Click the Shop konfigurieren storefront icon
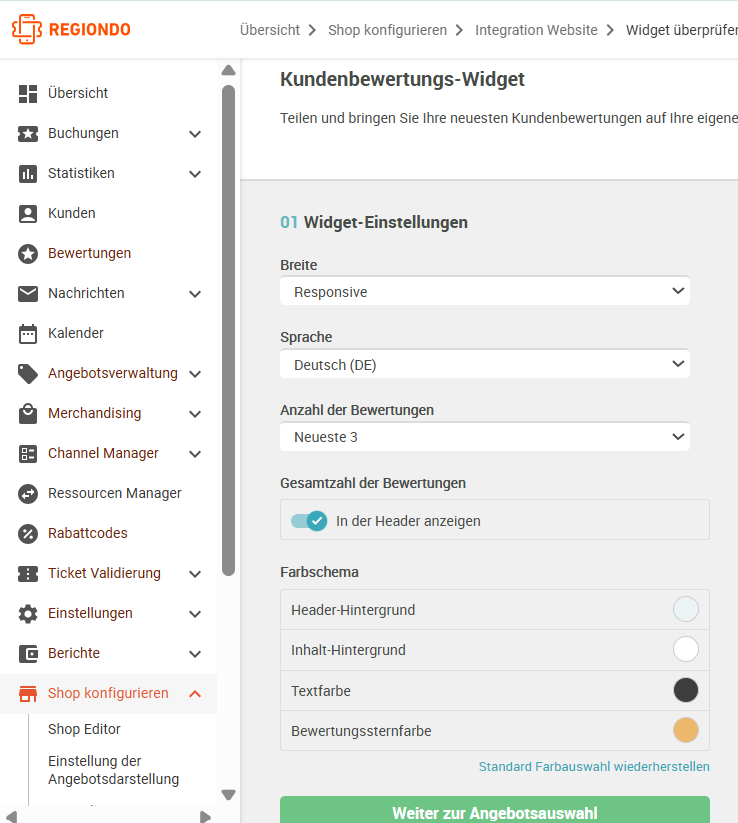This screenshot has width=738, height=823. point(28,693)
